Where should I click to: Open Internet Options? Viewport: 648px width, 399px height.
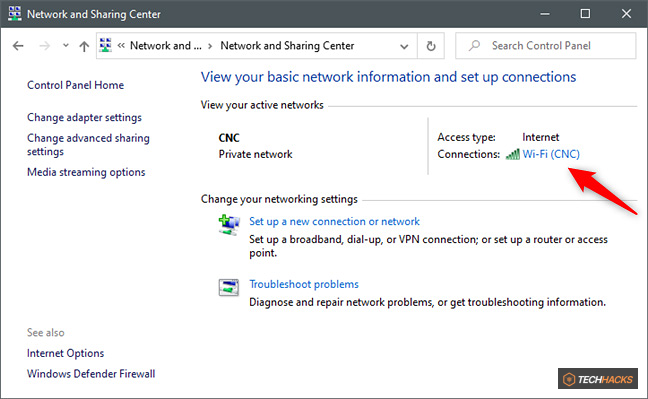click(x=65, y=354)
